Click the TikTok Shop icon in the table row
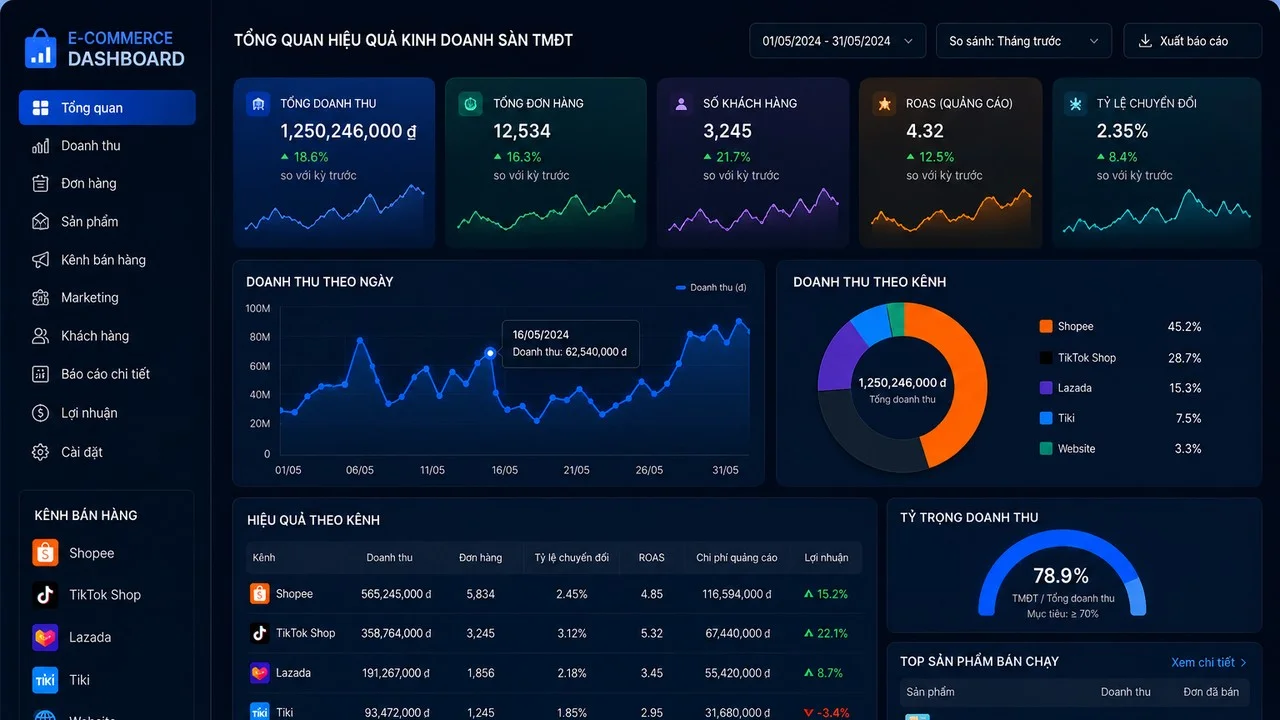The width and height of the screenshot is (1280, 720). [x=260, y=633]
